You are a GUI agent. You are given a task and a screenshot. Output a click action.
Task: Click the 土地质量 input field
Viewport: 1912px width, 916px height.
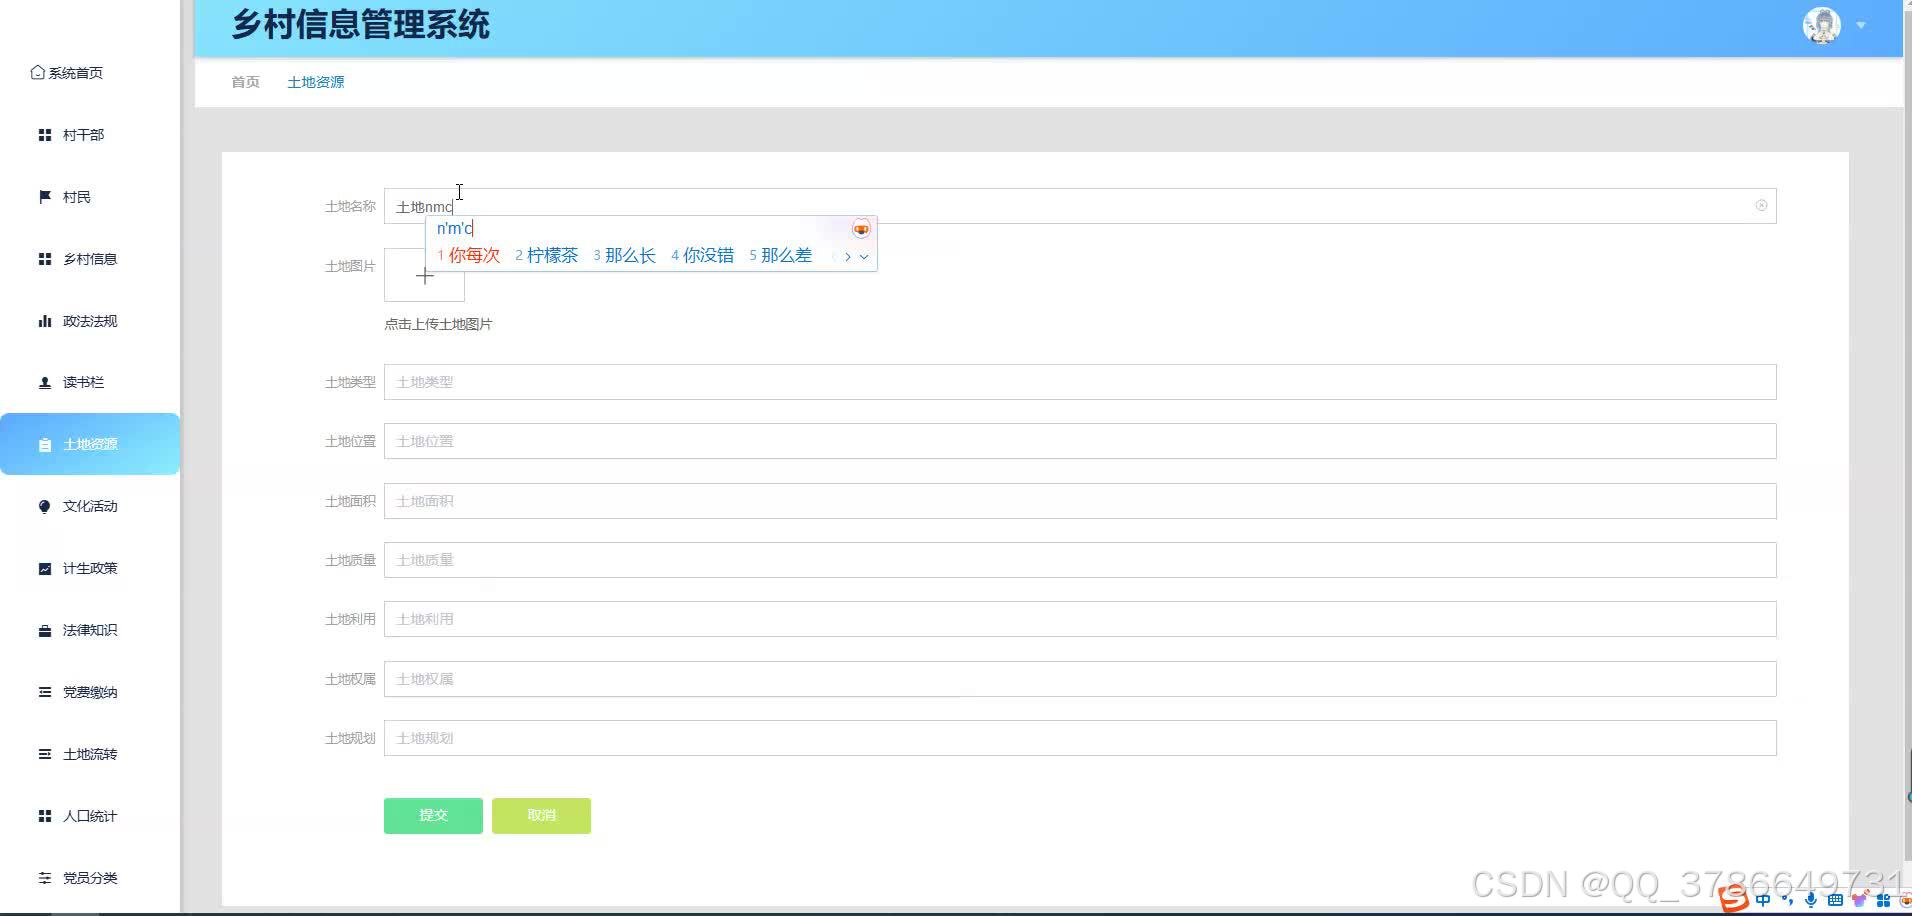[1080, 560]
